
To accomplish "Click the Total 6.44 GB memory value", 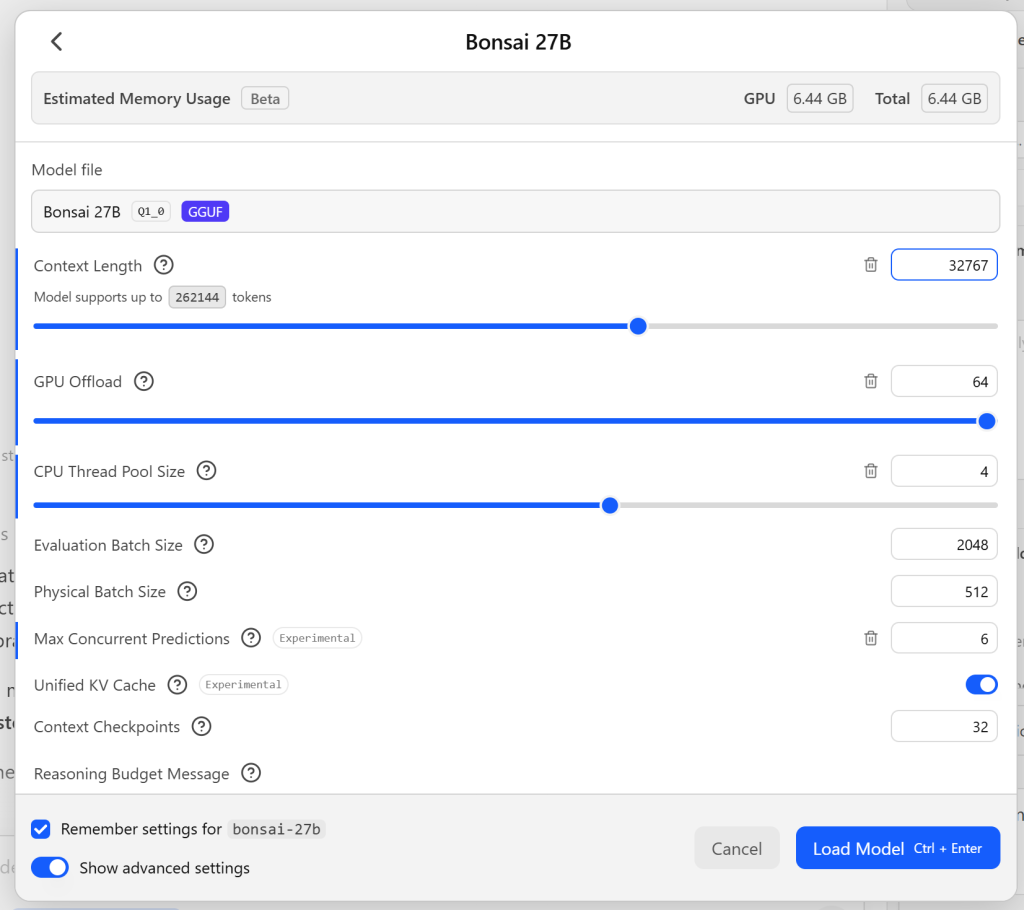I will [x=954, y=99].
